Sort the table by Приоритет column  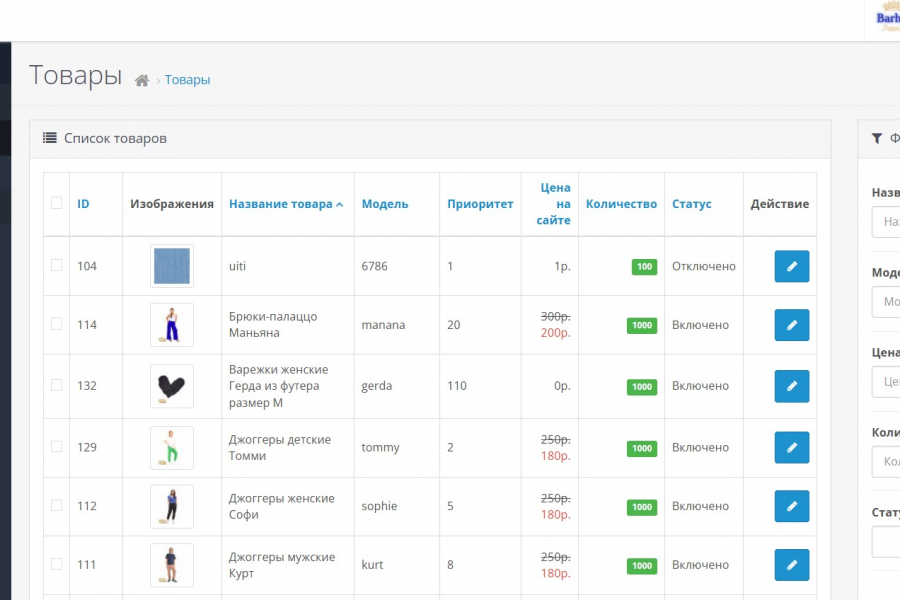pos(480,204)
